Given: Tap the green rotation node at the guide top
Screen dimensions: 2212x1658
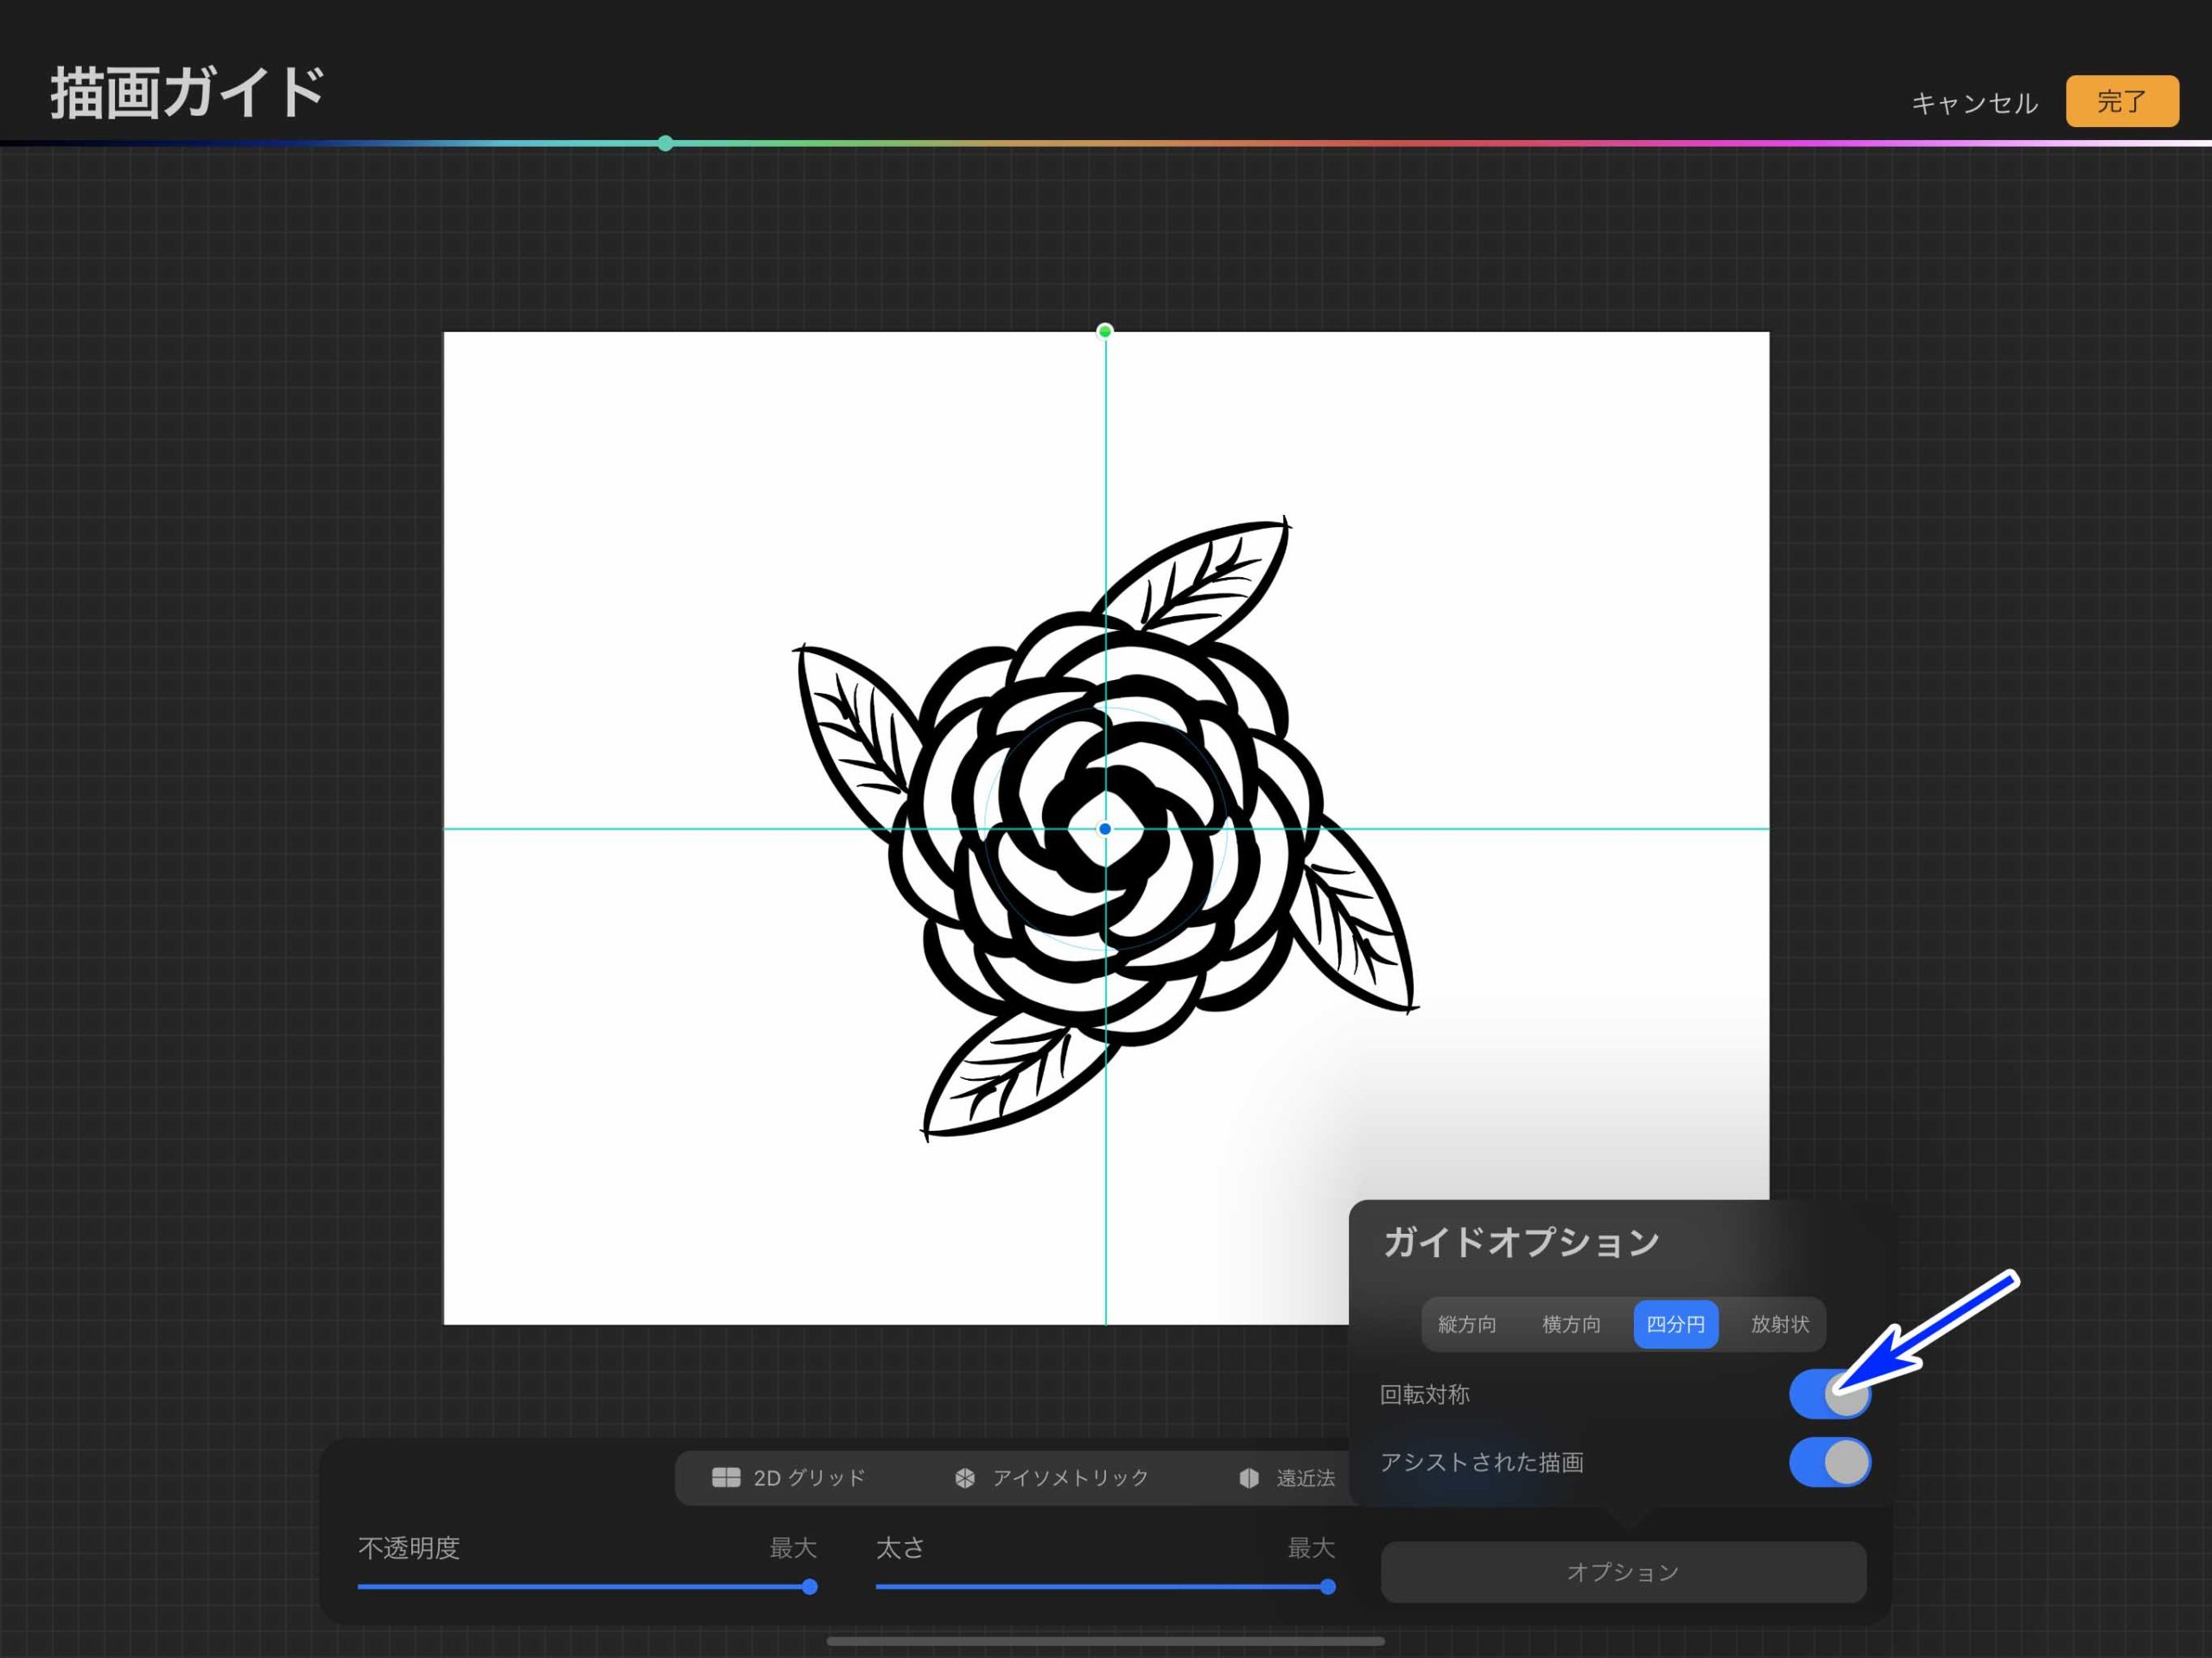Looking at the screenshot, I should (1105, 331).
